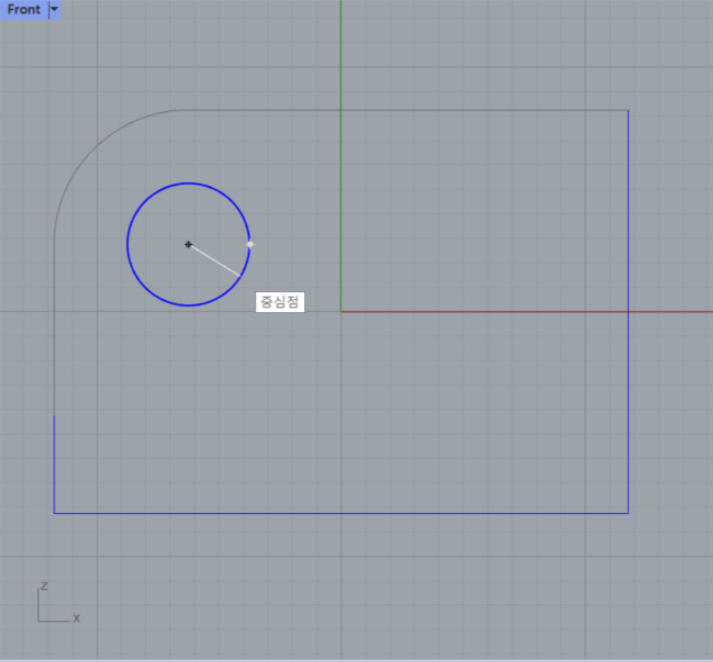Click the 중심점 osnap tooltip label
713x662 pixels.
click(280, 302)
